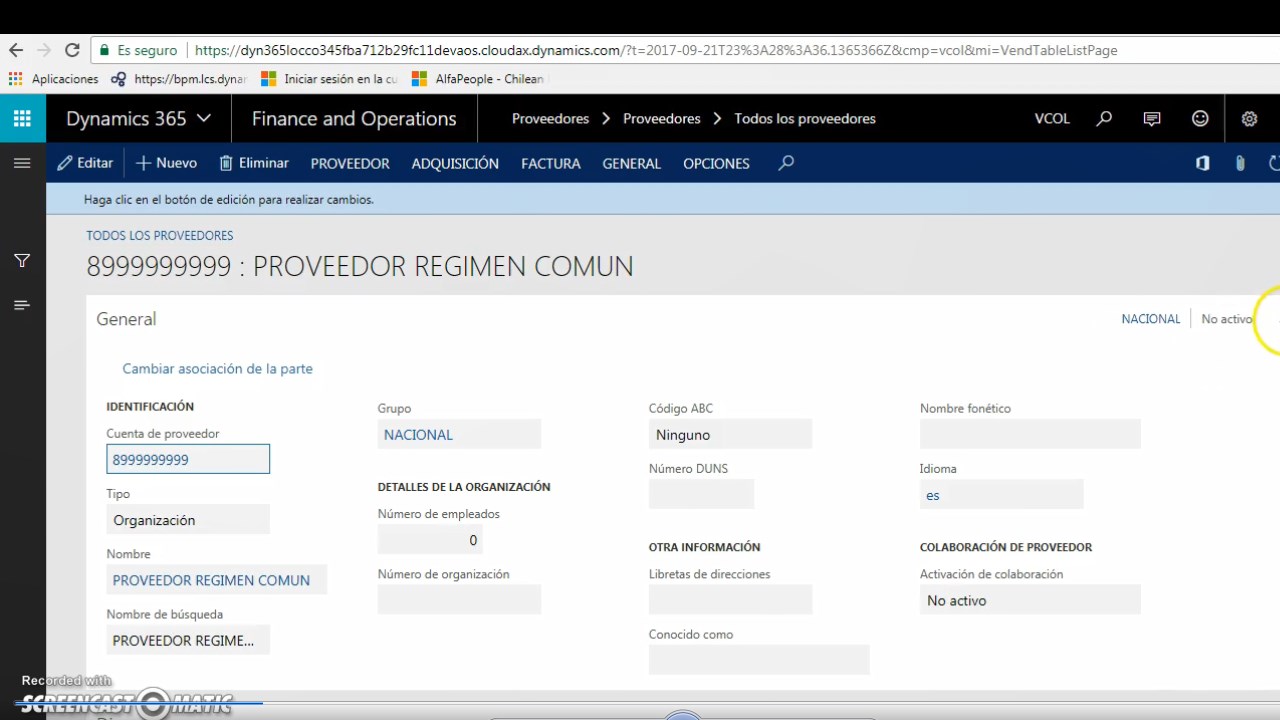
Task: Reload the page with browser refresh
Action: 72,50
